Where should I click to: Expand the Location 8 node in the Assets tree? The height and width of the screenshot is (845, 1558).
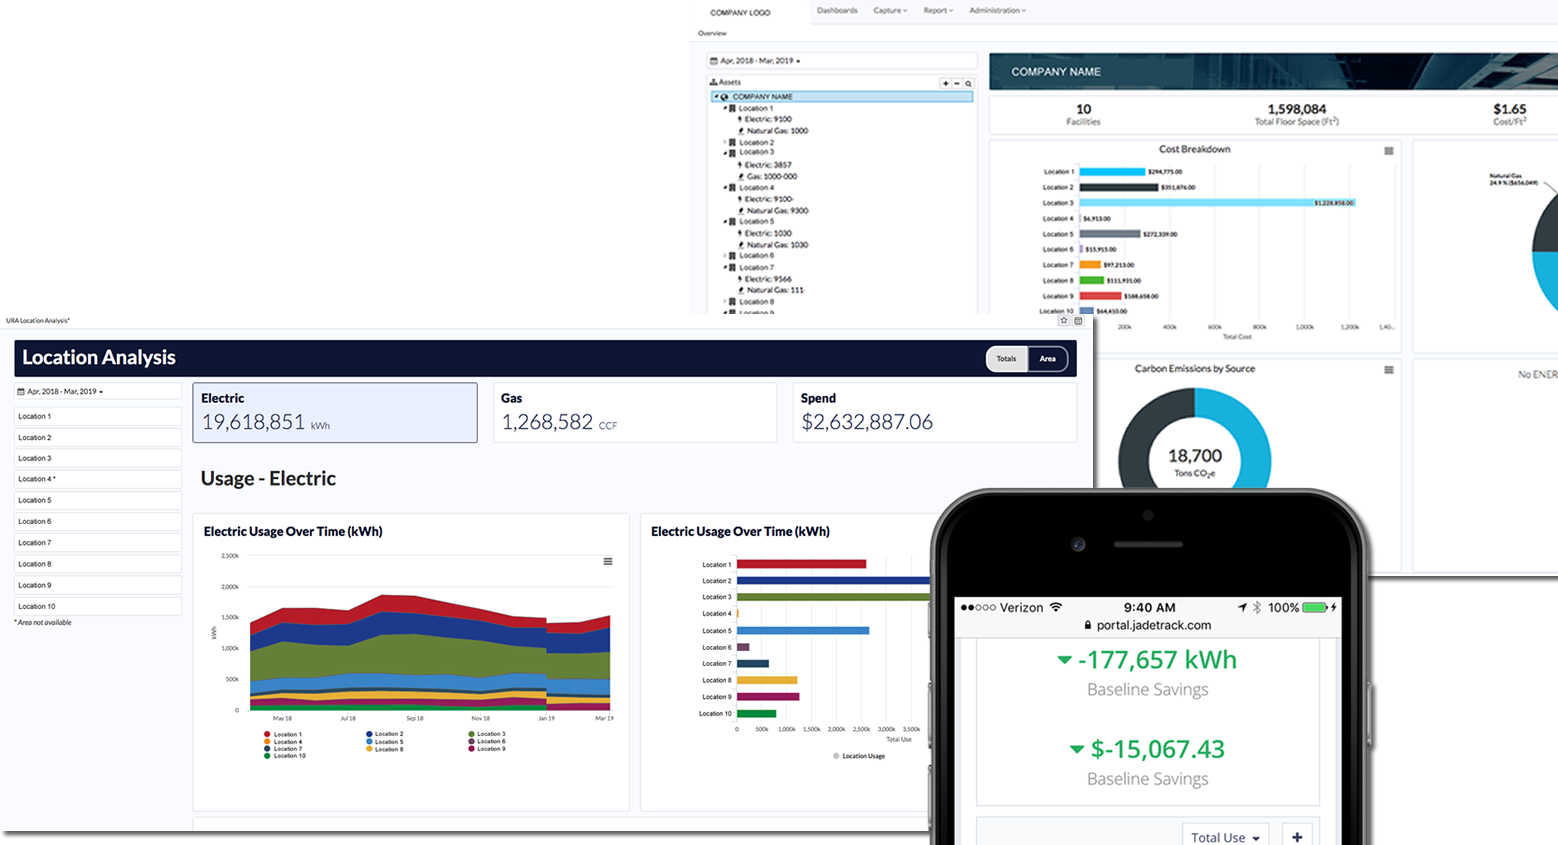tap(725, 302)
